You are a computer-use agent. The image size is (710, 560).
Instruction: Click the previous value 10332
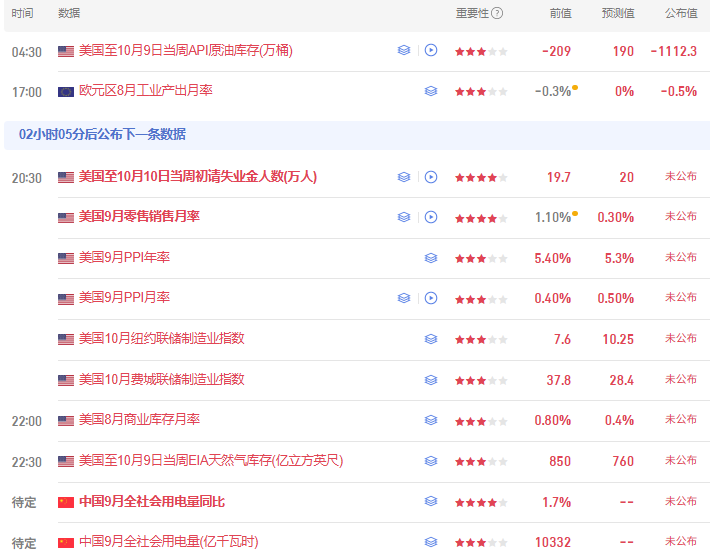tap(553, 542)
